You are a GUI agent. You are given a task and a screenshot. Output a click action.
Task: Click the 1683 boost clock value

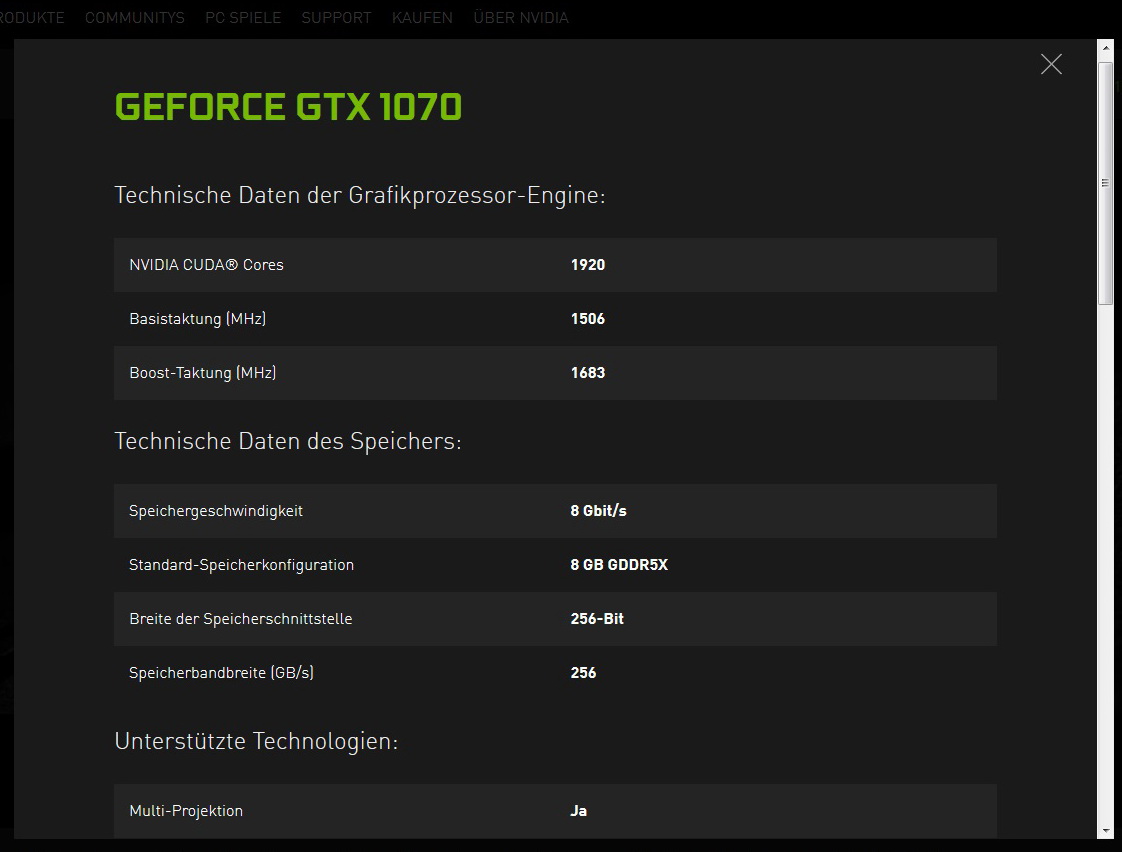pyautogui.click(x=587, y=373)
